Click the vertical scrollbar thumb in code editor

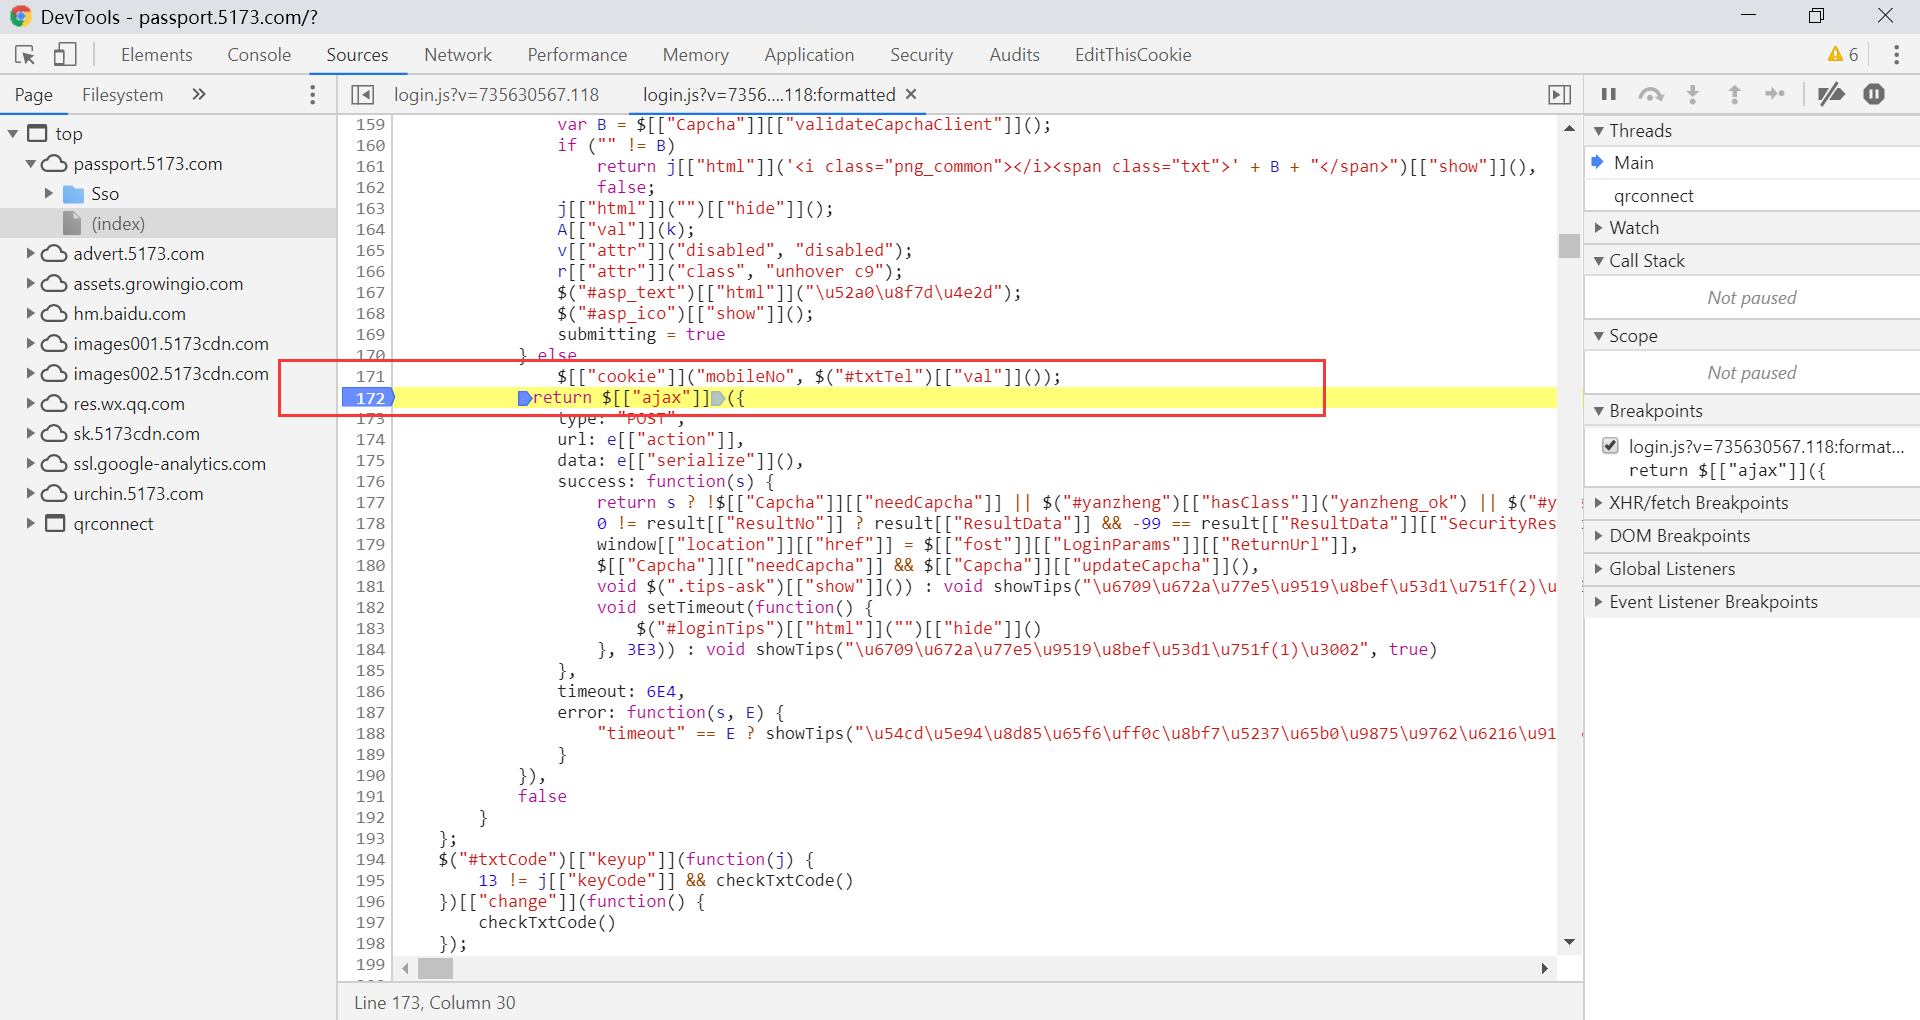tap(1569, 245)
